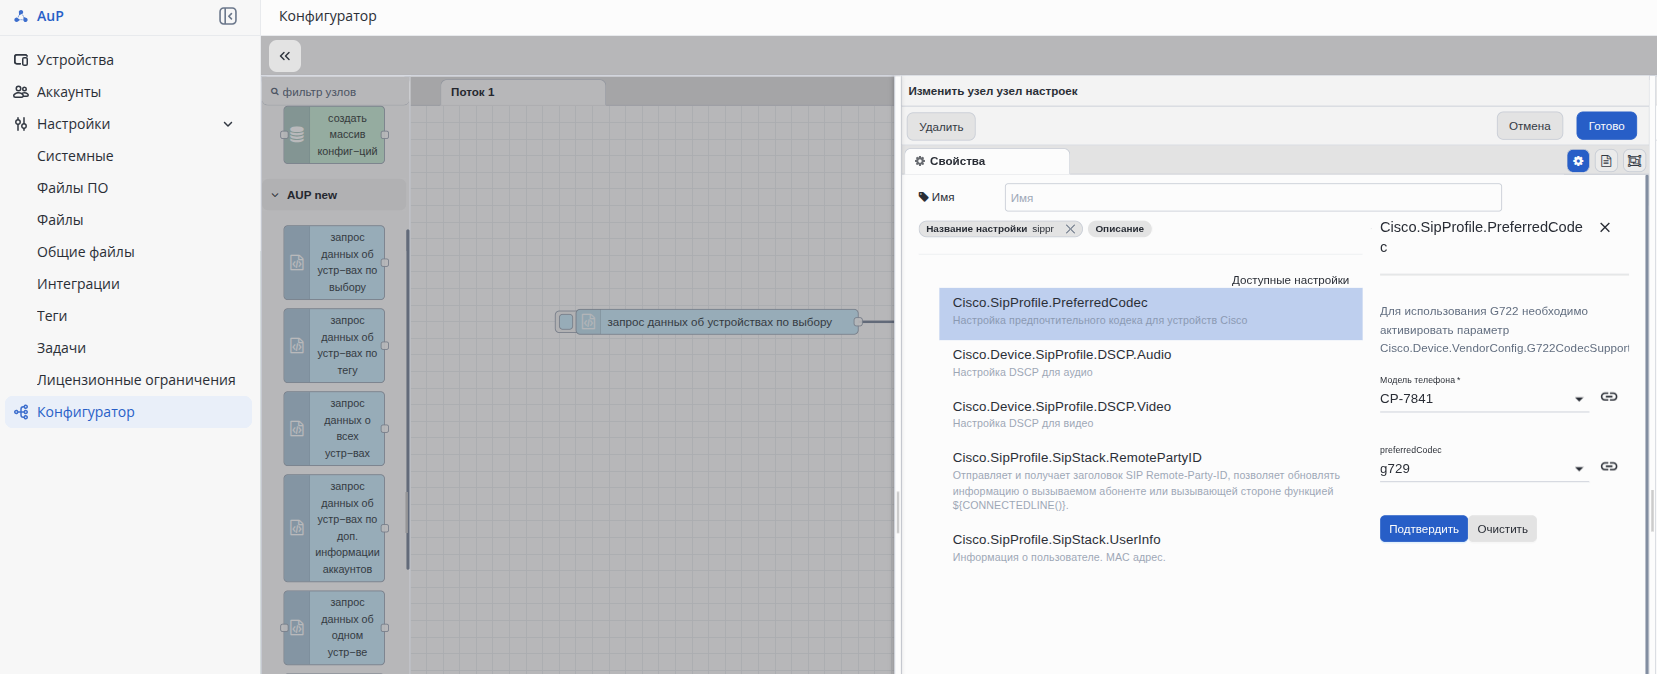The image size is (1657, 674).
Task: Select the Свойства tab
Action: tap(987, 161)
